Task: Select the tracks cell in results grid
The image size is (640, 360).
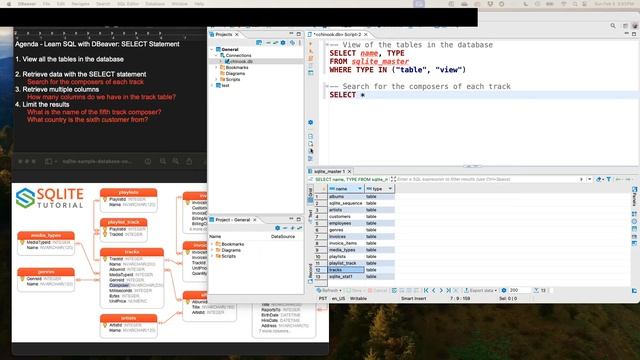Action: point(346,270)
